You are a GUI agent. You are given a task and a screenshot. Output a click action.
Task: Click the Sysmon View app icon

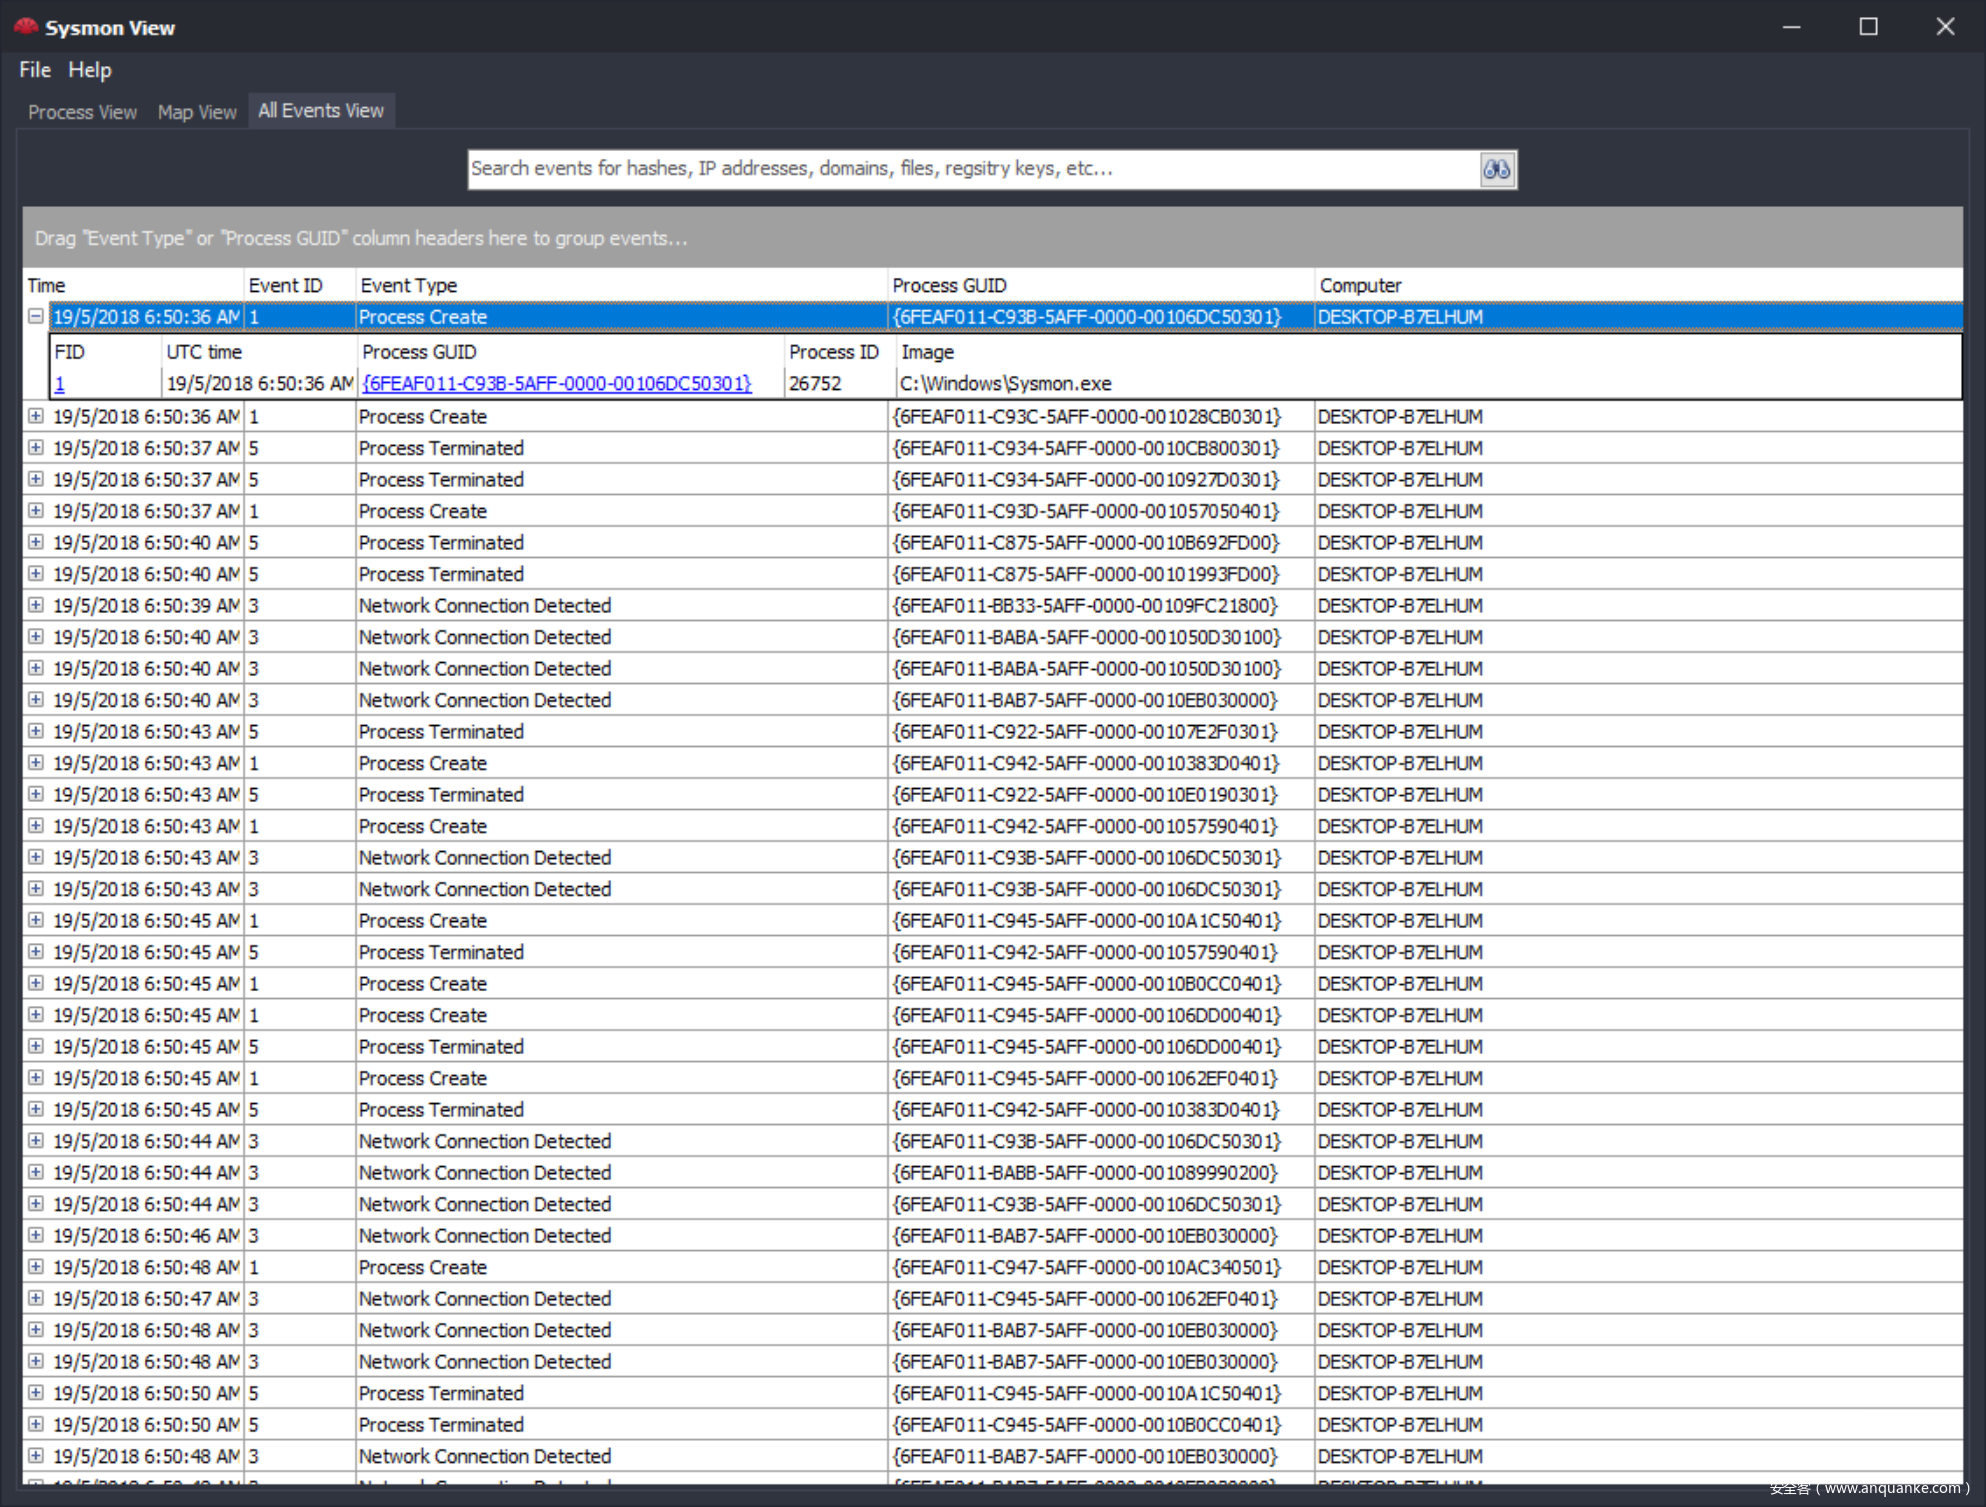25,27
